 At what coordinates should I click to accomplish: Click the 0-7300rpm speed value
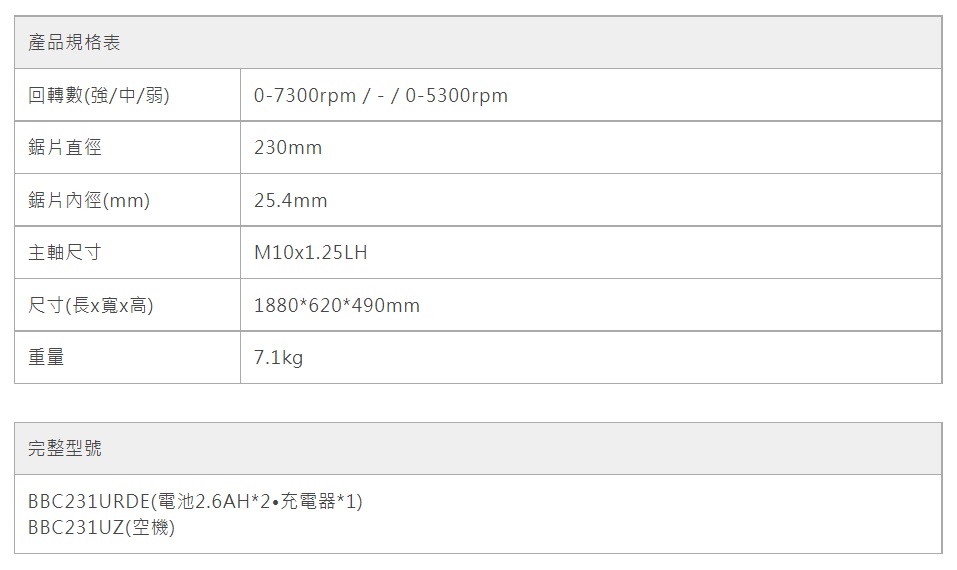305,96
